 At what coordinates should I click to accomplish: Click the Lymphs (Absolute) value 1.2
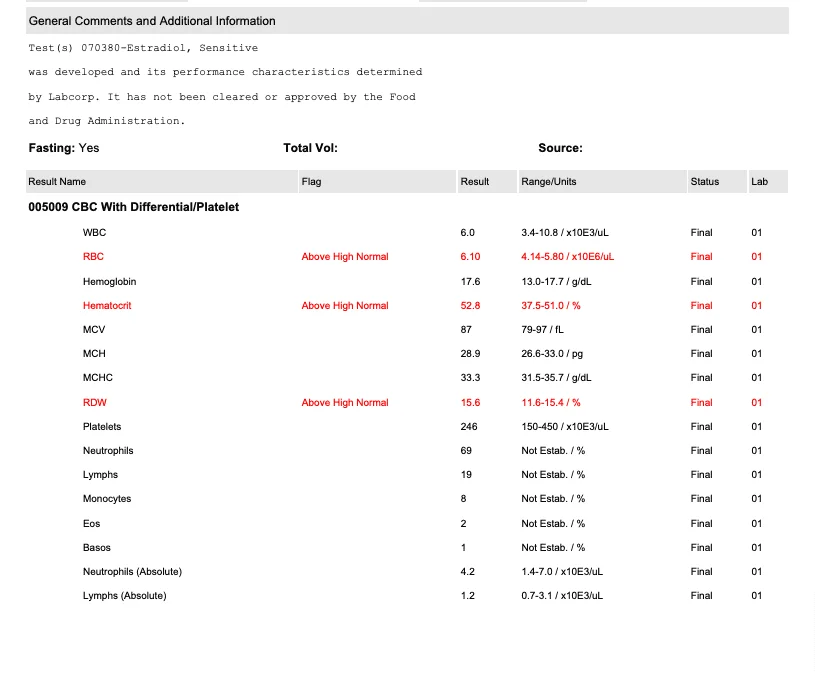pos(468,595)
